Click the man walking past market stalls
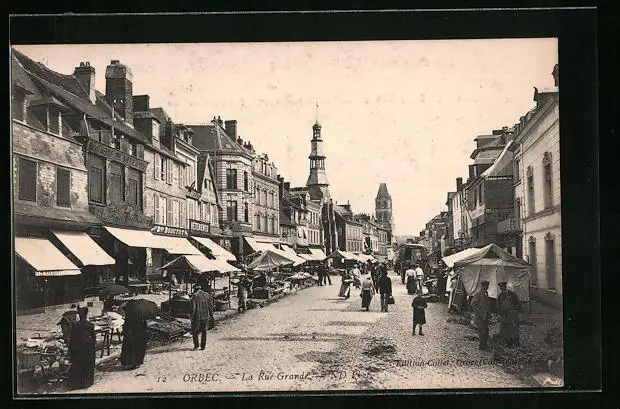 (201, 315)
